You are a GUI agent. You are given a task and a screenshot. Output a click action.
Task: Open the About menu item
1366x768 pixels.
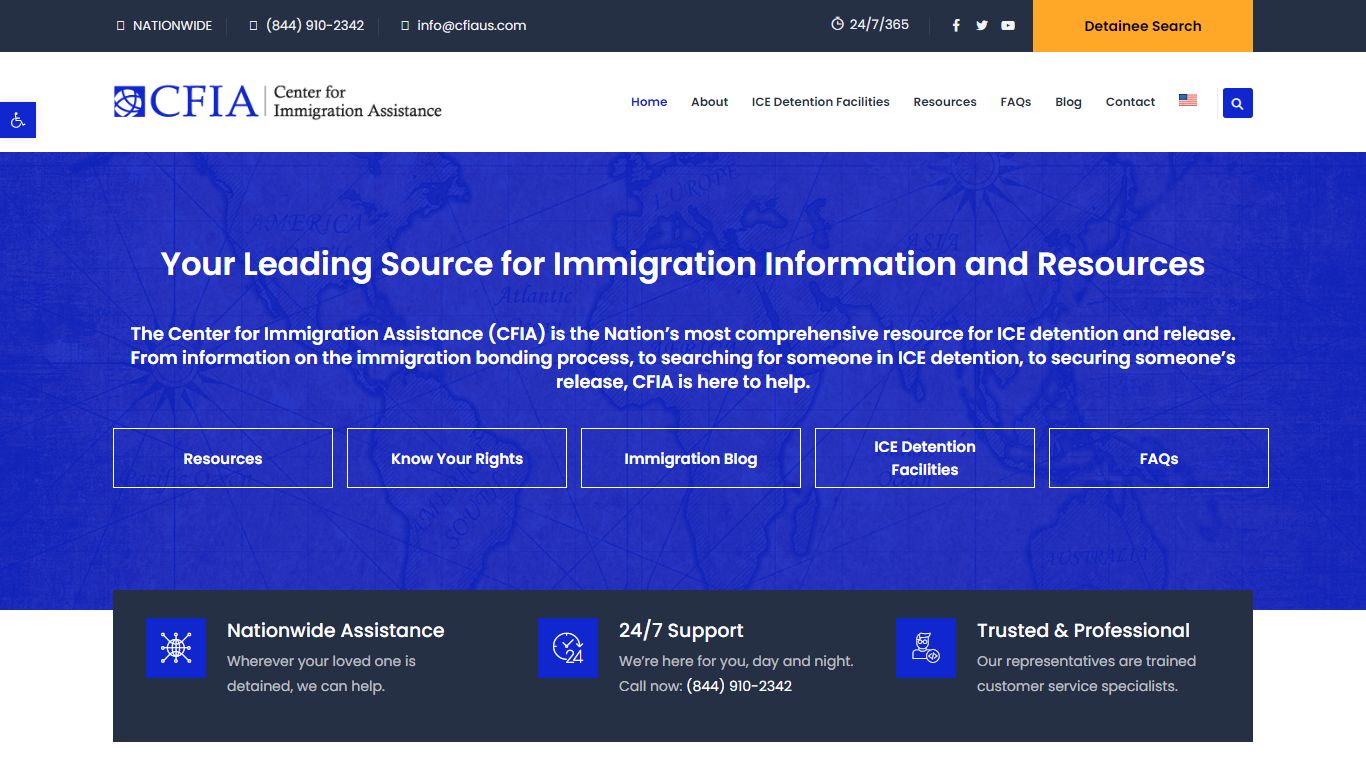pos(710,102)
